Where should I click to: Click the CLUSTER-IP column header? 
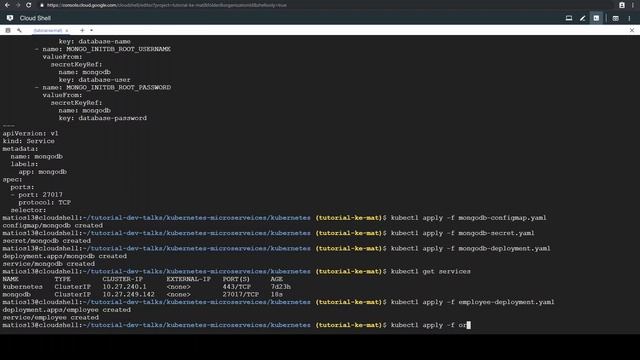coord(122,279)
